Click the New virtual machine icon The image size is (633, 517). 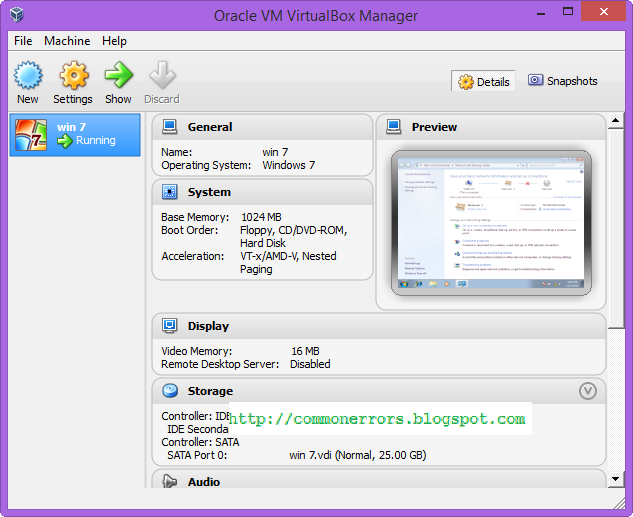pos(28,75)
